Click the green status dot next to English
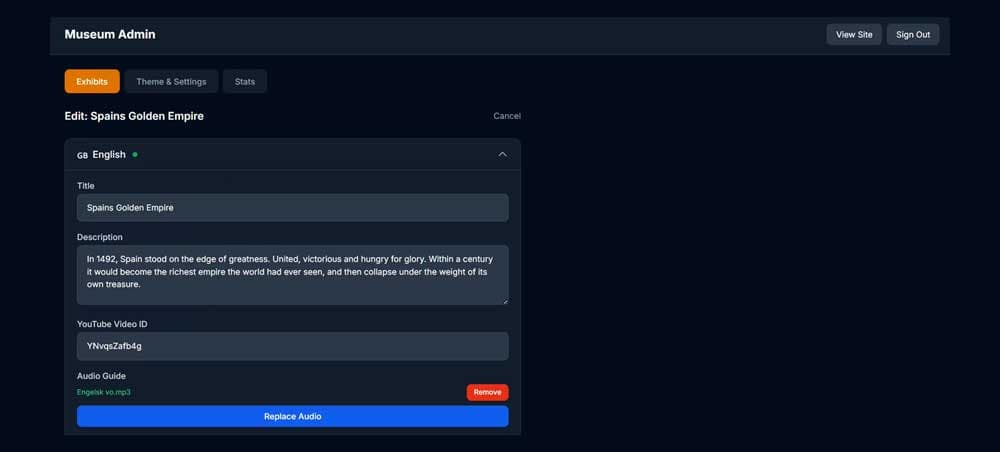Viewport: 1000px width, 452px height. point(135,155)
